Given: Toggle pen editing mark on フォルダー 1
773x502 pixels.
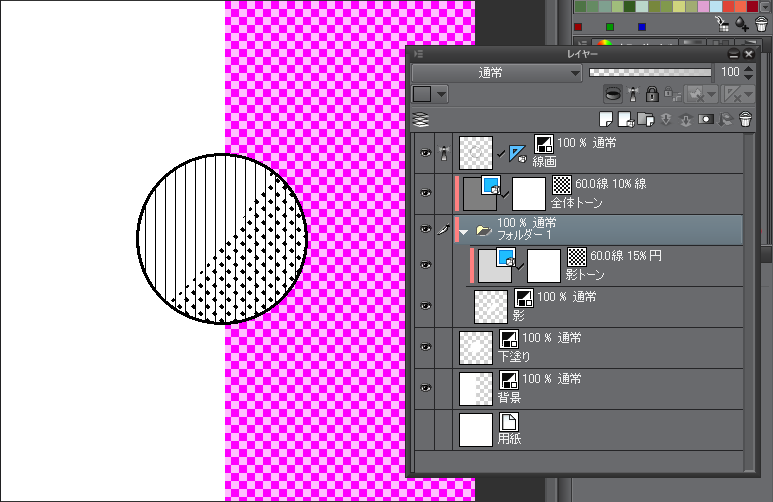Looking at the screenshot, I should pyautogui.click(x=444, y=229).
